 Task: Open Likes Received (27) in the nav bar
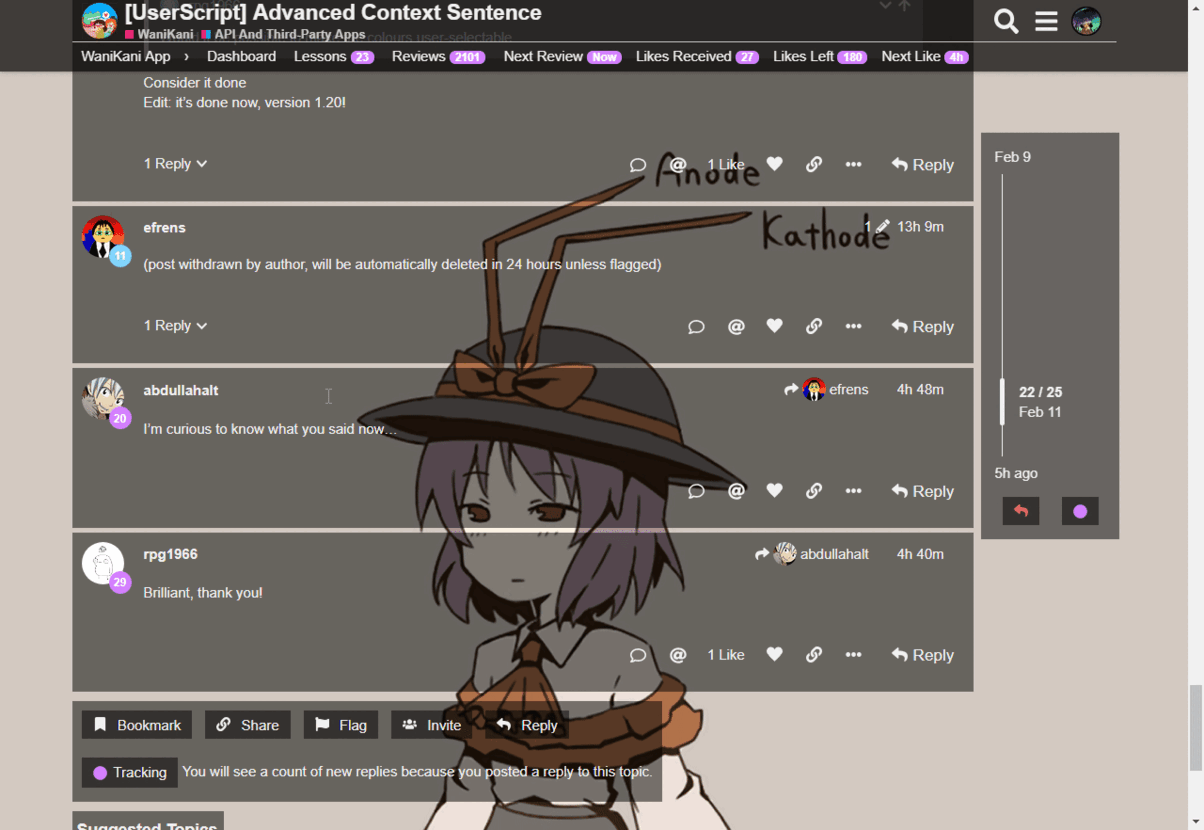click(x=698, y=57)
